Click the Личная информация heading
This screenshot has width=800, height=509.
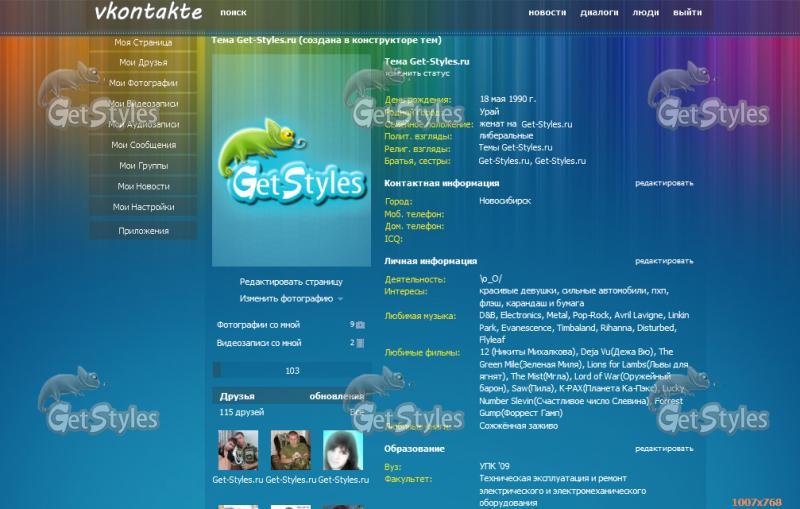click(x=431, y=261)
